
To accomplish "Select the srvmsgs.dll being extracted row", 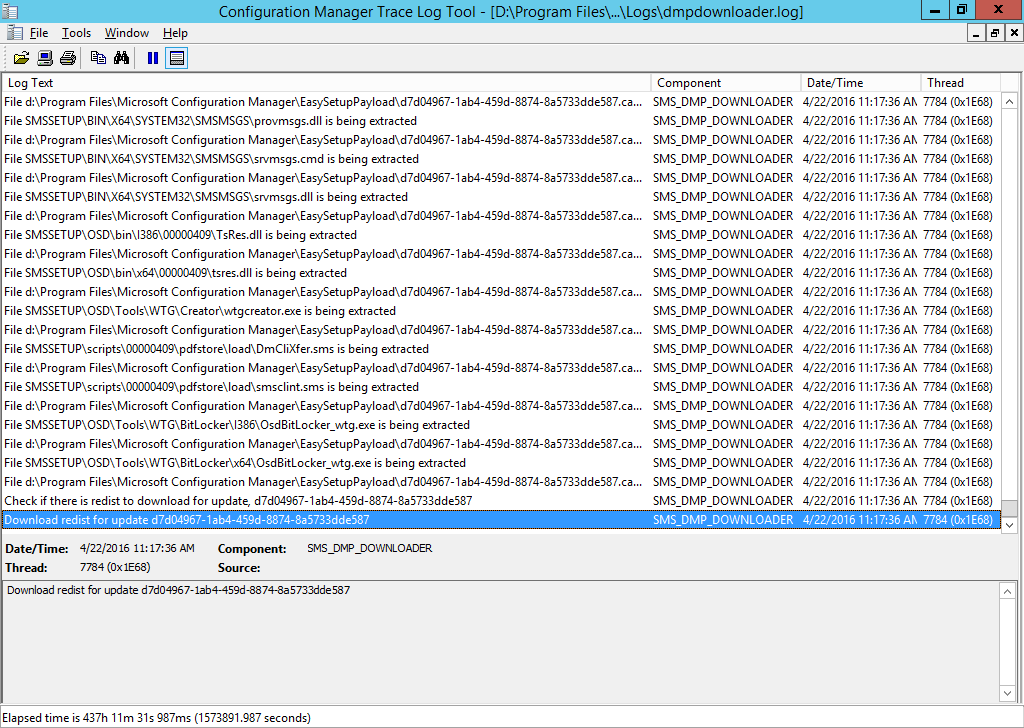I will [x=502, y=197].
